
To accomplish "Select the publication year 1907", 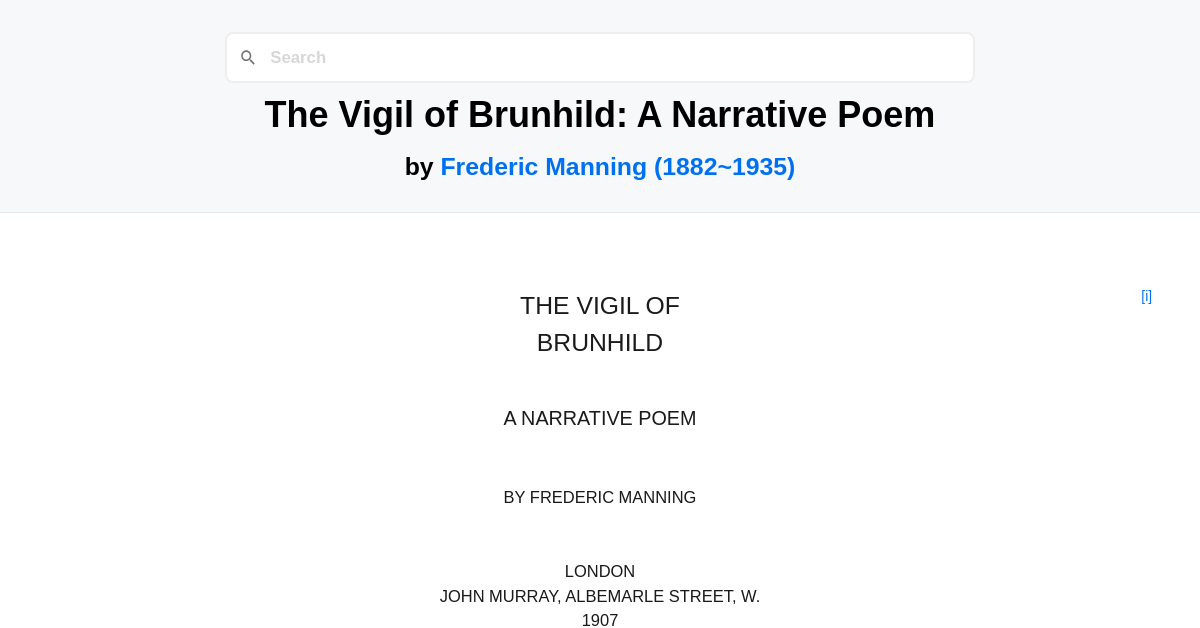I will pos(599,620).
